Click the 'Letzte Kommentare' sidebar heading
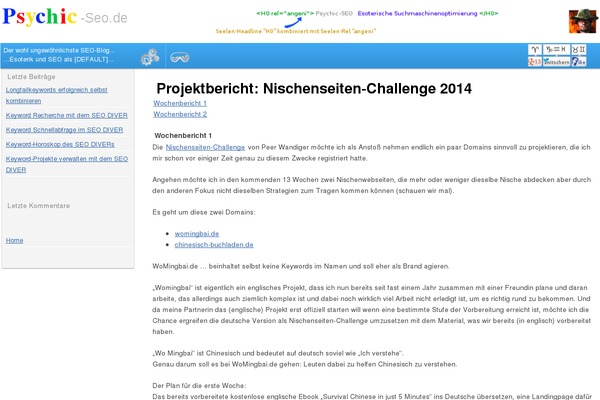This screenshot has width=600, height=400. point(39,206)
